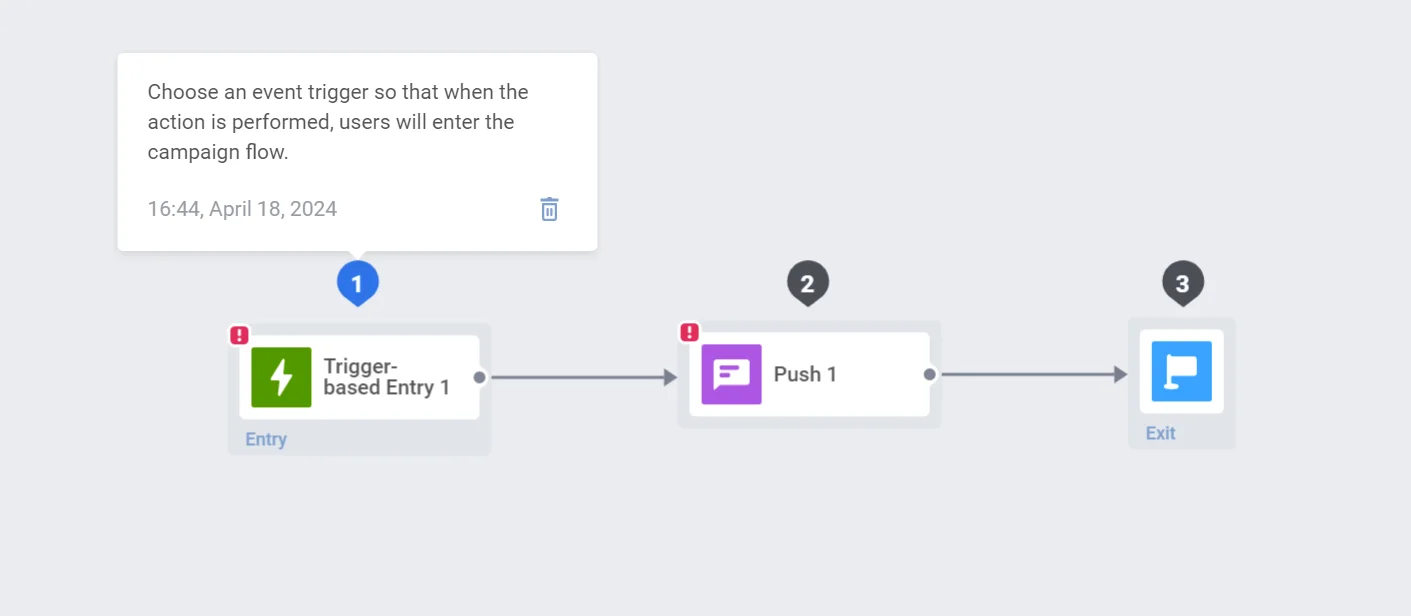1411x616 pixels.
Task: Click the comment card pointer tail
Action: [x=357, y=252]
